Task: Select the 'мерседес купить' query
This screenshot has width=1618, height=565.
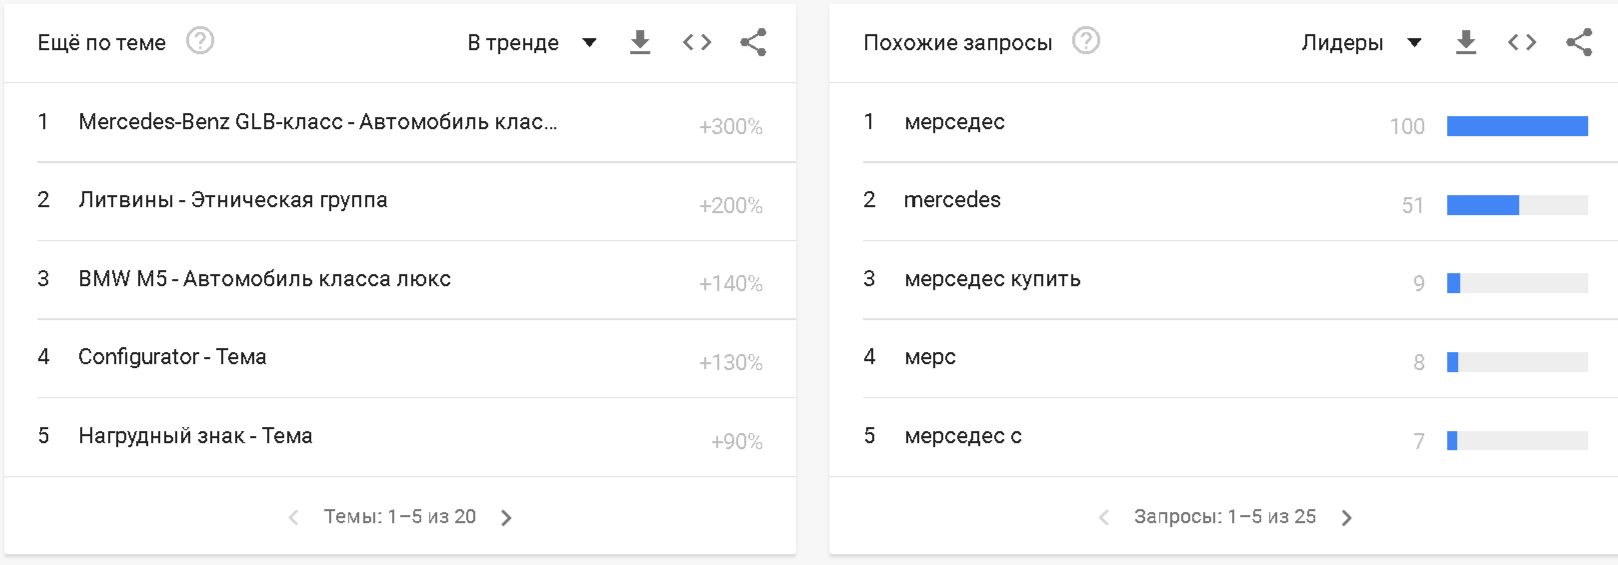Action: [x=992, y=279]
